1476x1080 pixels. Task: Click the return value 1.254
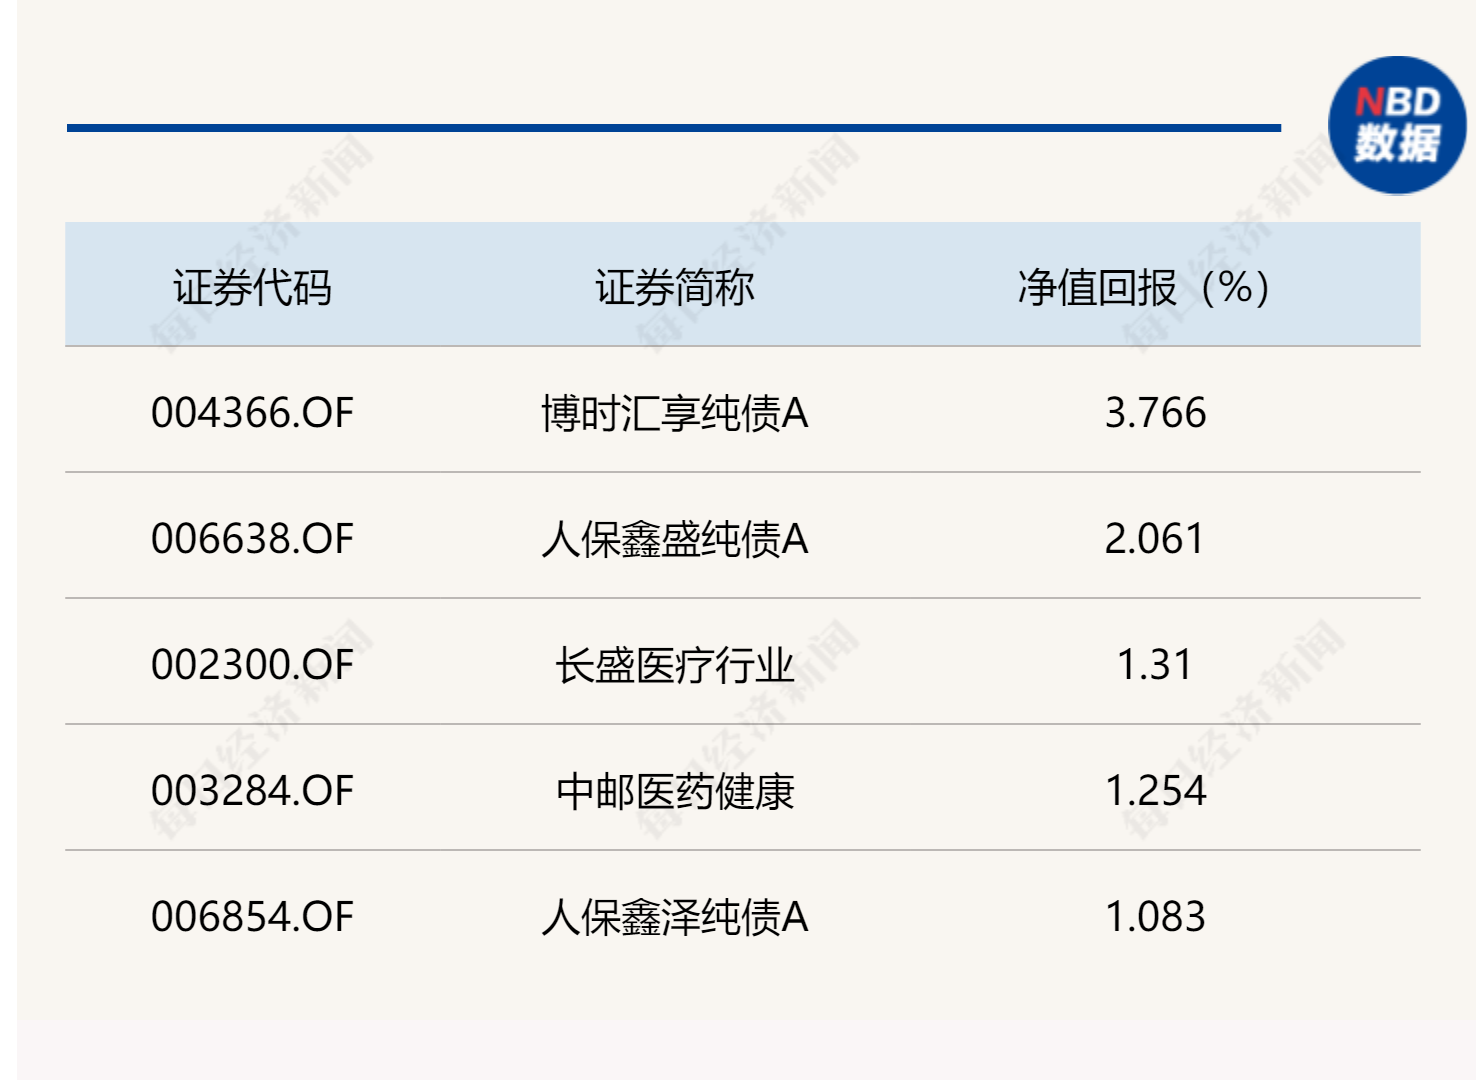(1155, 791)
